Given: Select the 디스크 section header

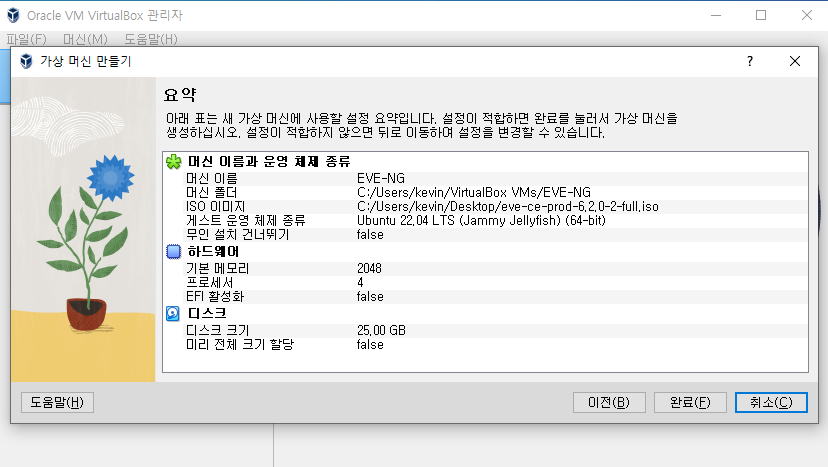Looking at the screenshot, I should coord(207,313).
